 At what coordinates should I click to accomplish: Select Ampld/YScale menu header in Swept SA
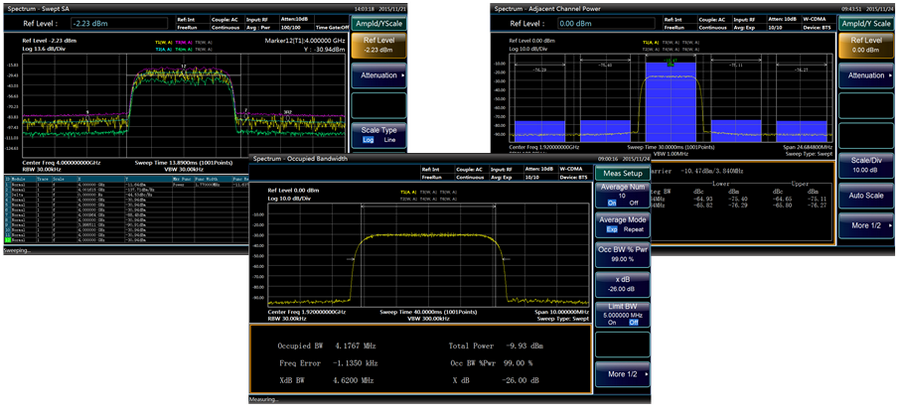coord(377,21)
